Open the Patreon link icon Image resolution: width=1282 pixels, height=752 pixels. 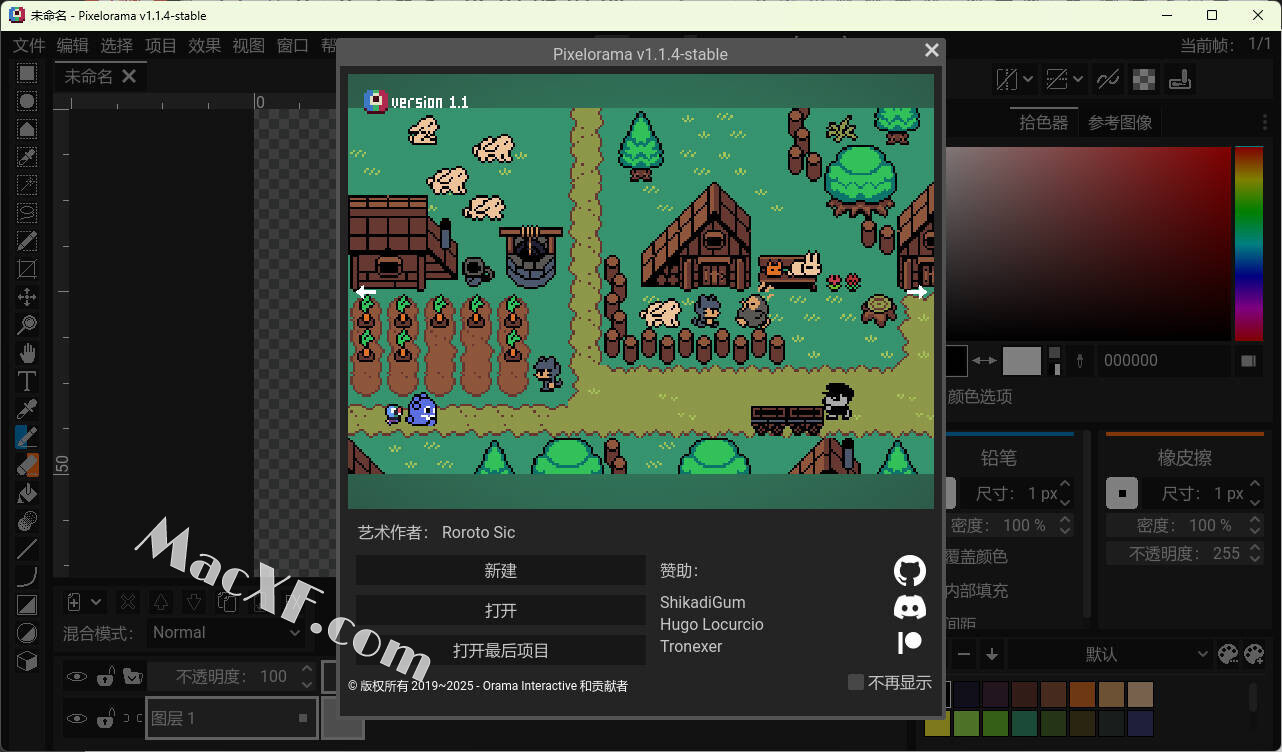point(910,642)
